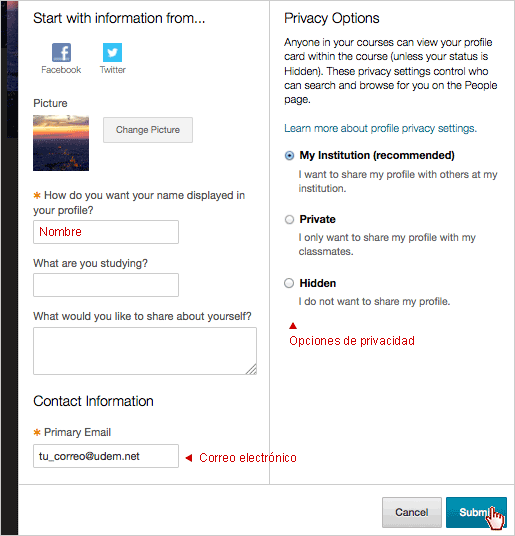
Task: Click the bold Private label text
Action: pyautogui.click(x=317, y=219)
